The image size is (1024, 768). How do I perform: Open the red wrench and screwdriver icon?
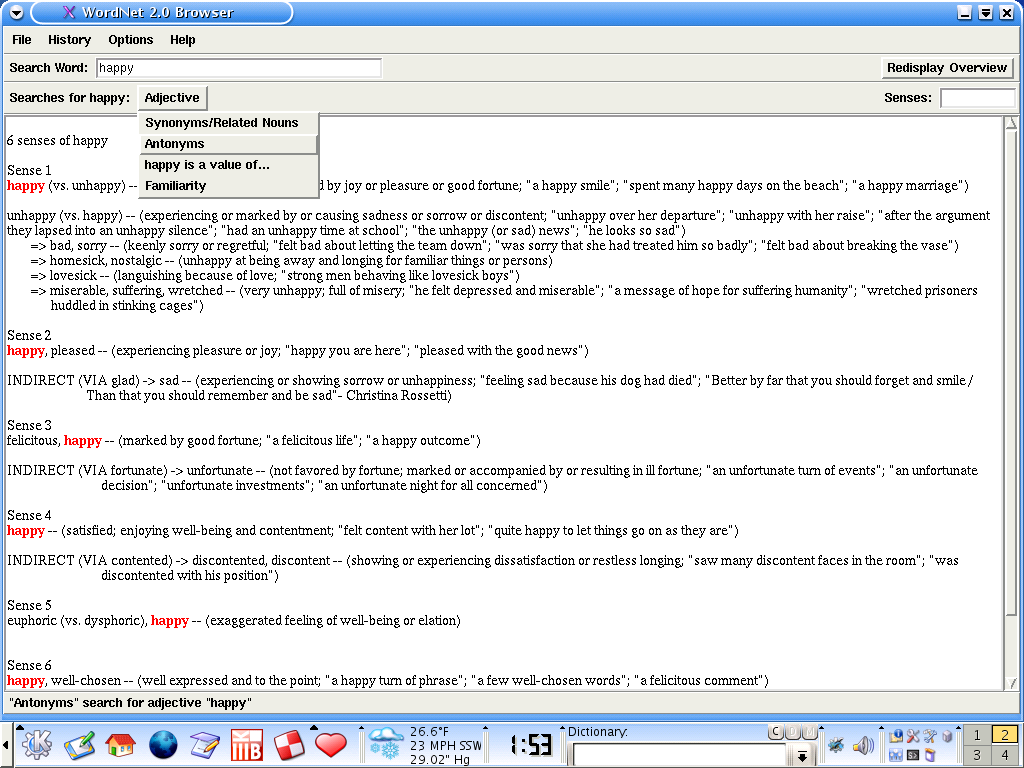(913, 737)
